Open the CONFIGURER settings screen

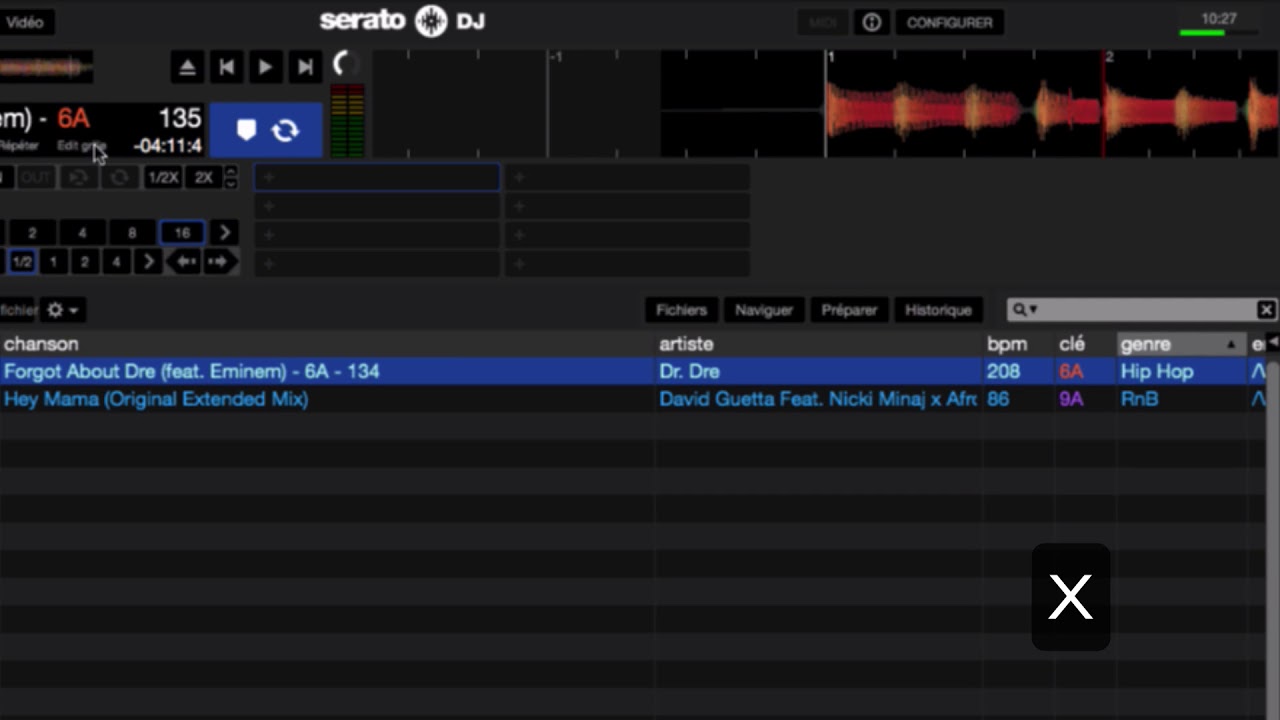949,22
